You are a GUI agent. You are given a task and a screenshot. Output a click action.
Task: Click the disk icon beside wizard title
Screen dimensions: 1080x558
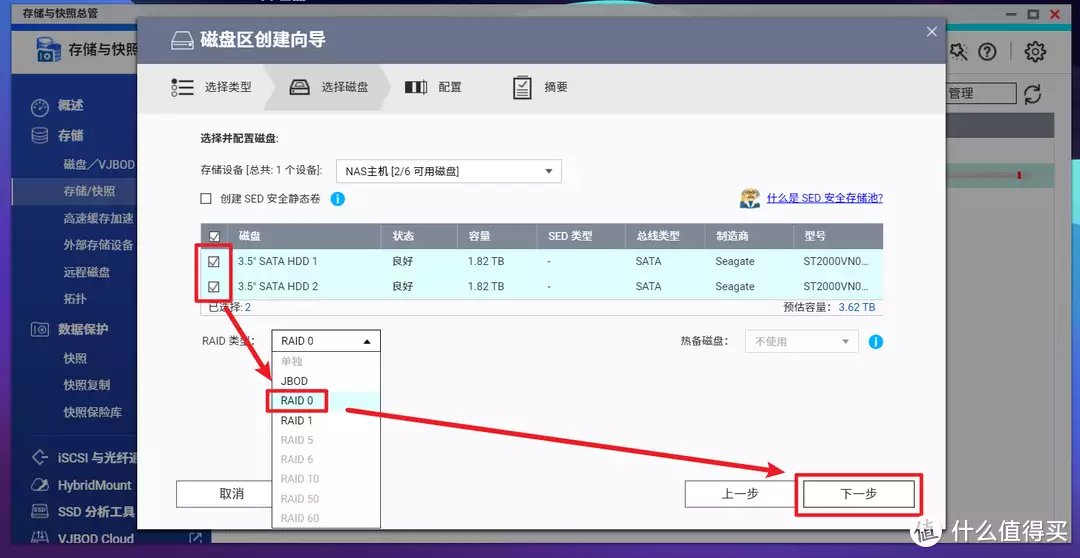tap(182, 40)
